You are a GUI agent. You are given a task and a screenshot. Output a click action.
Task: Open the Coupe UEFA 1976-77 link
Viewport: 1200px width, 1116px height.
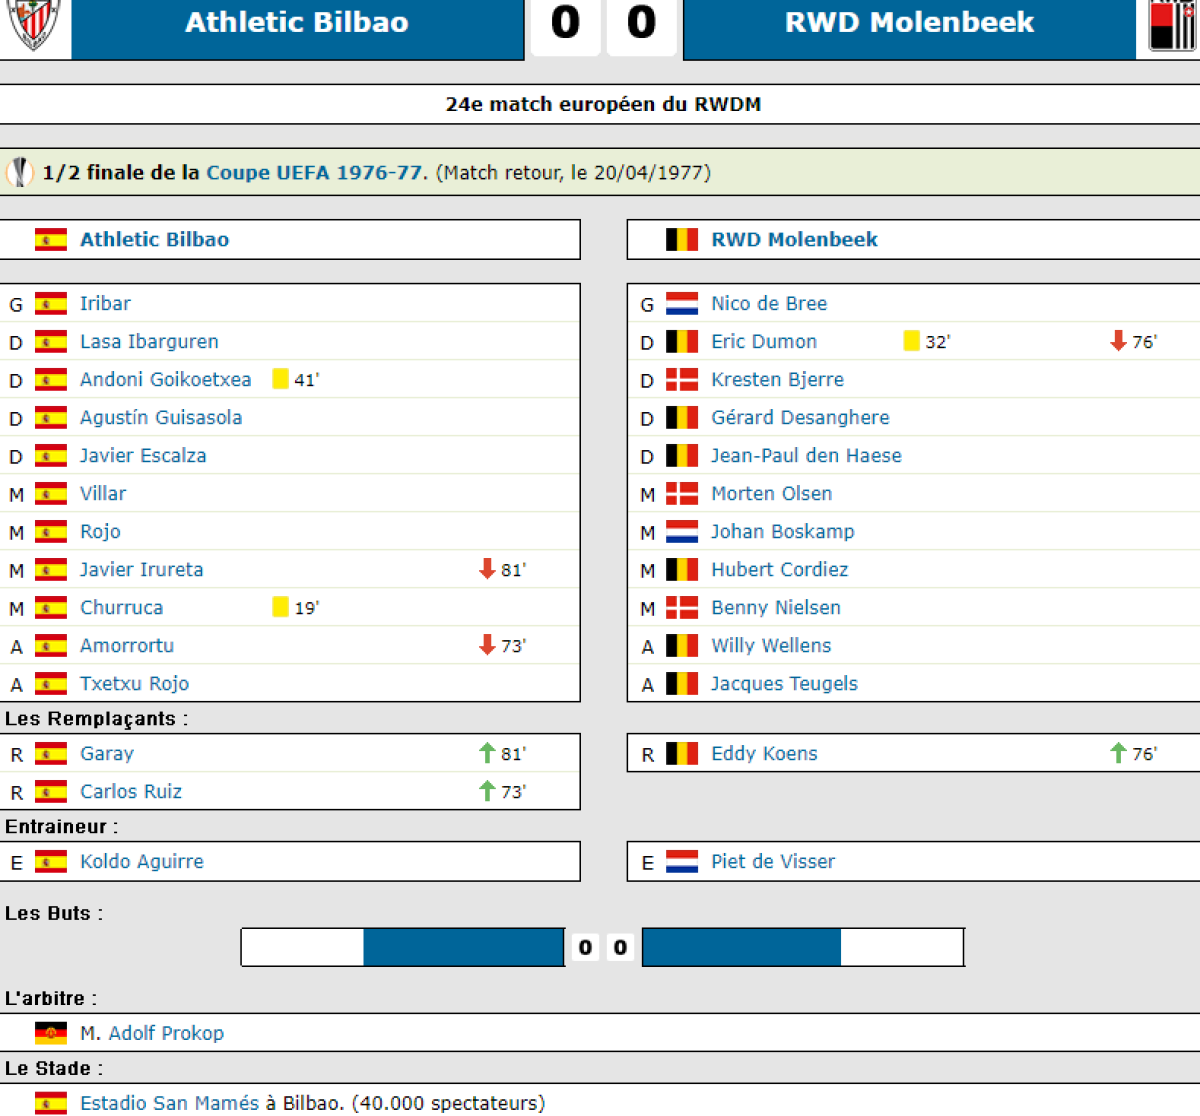(x=314, y=172)
